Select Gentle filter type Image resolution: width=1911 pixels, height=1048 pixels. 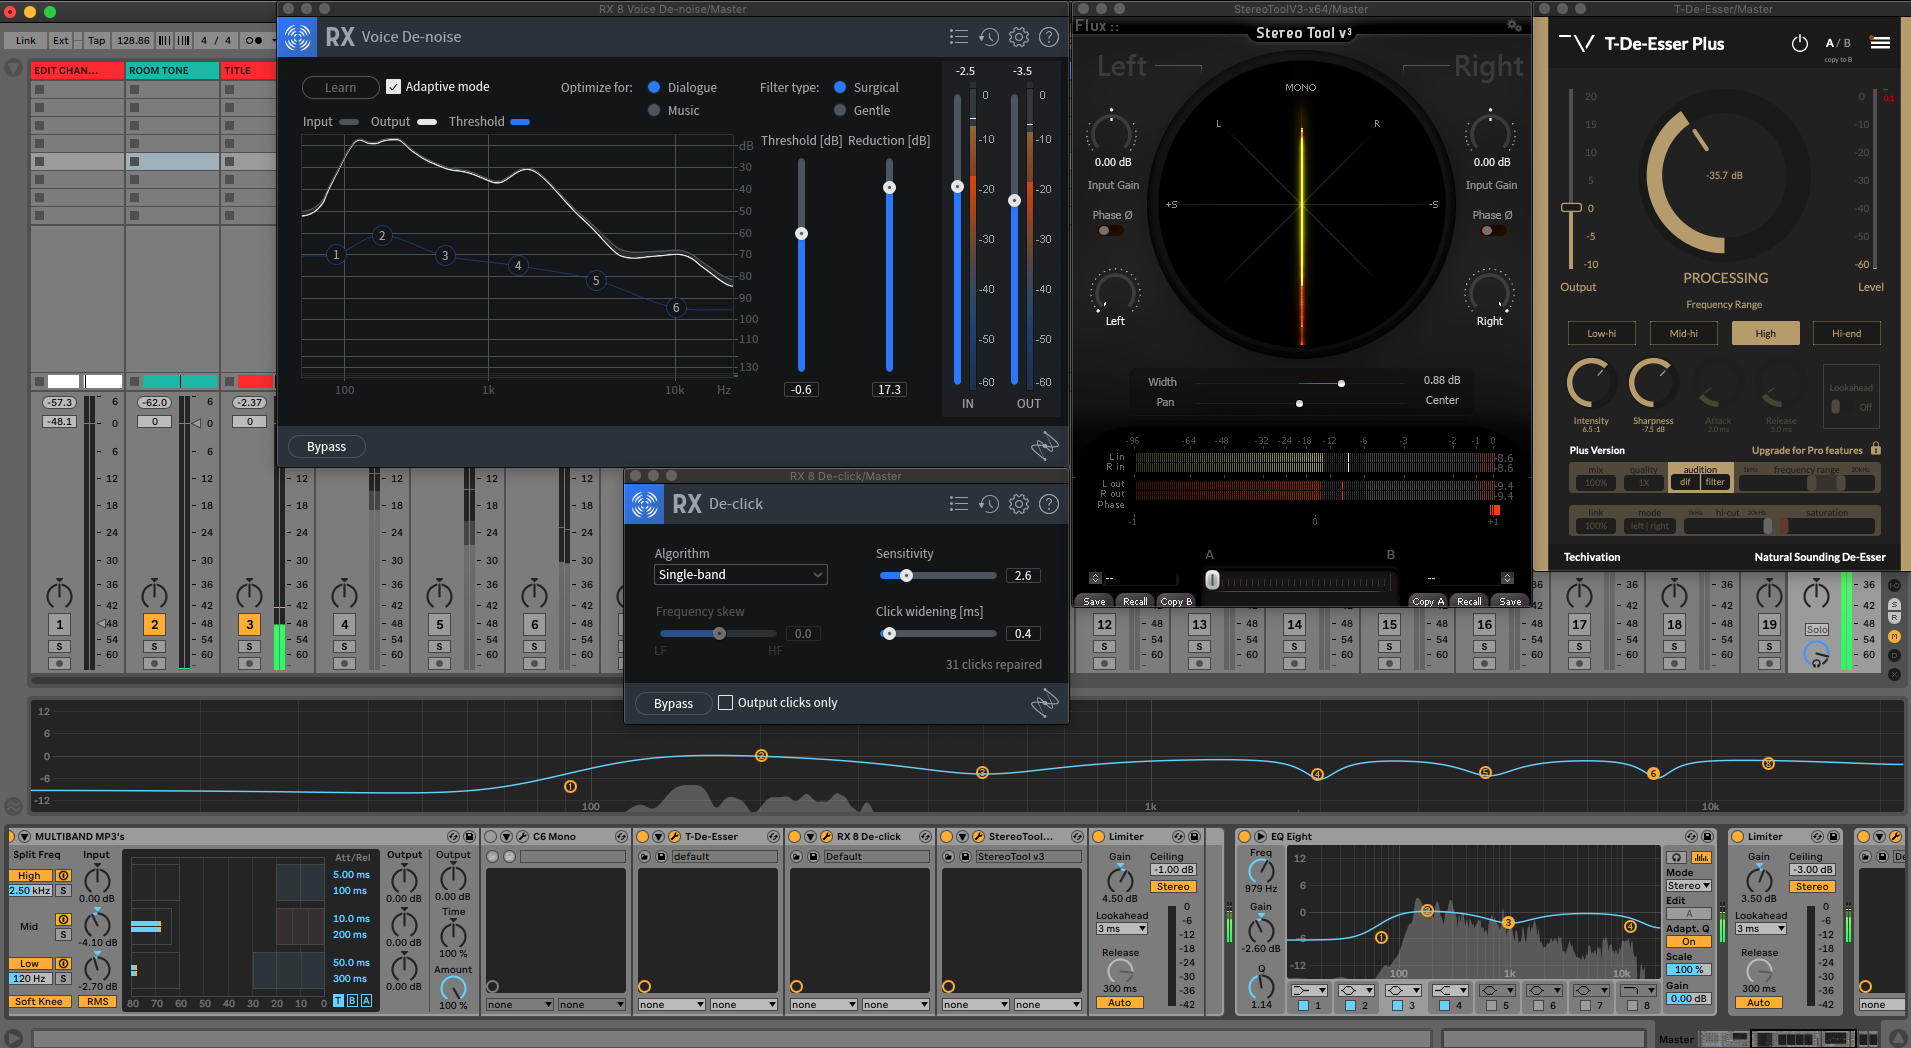point(840,111)
